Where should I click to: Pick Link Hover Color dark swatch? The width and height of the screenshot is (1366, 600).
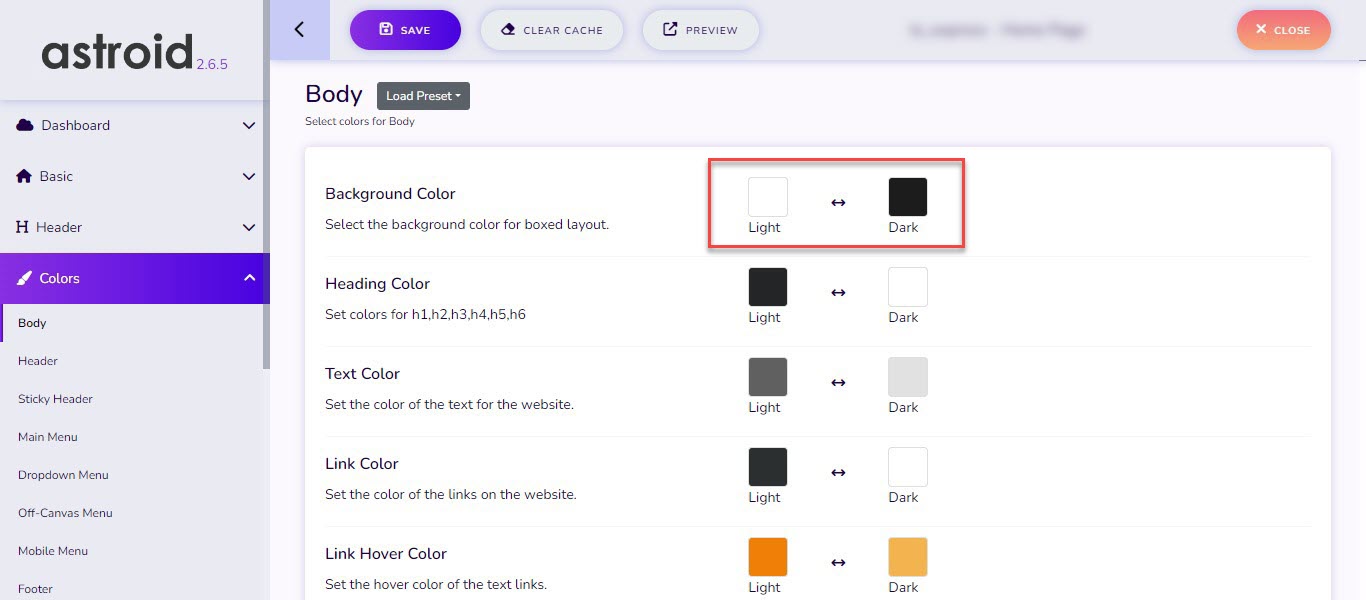point(908,557)
